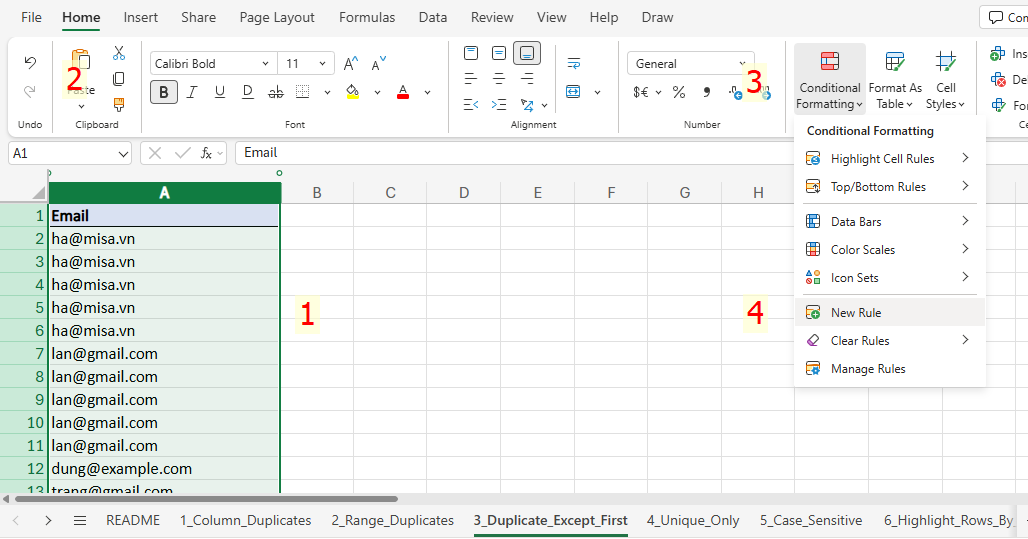Align text left
Viewport: 1028px width, 539px height.
coord(471,79)
